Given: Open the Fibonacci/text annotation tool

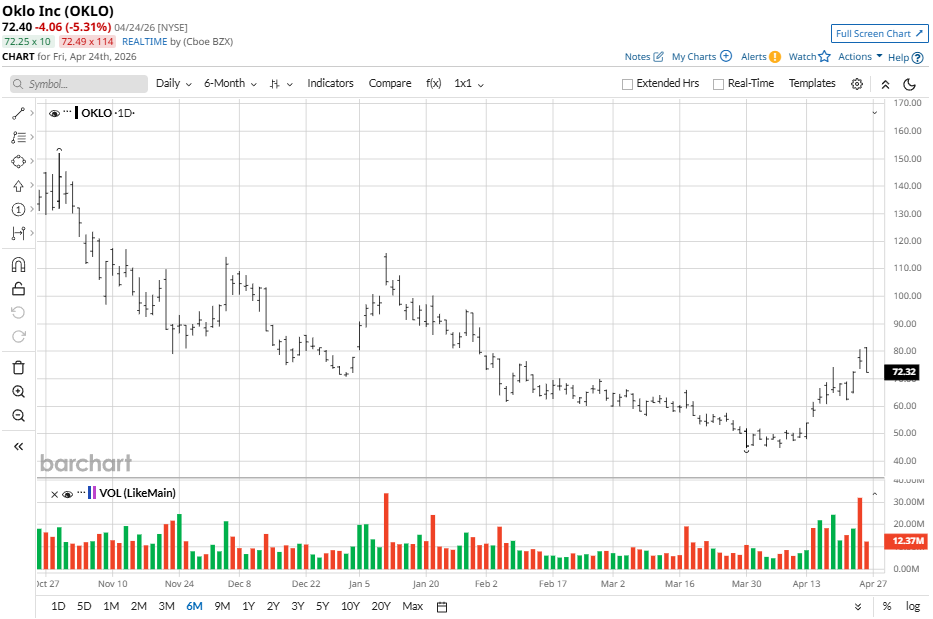Looking at the screenshot, I should [18, 137].
